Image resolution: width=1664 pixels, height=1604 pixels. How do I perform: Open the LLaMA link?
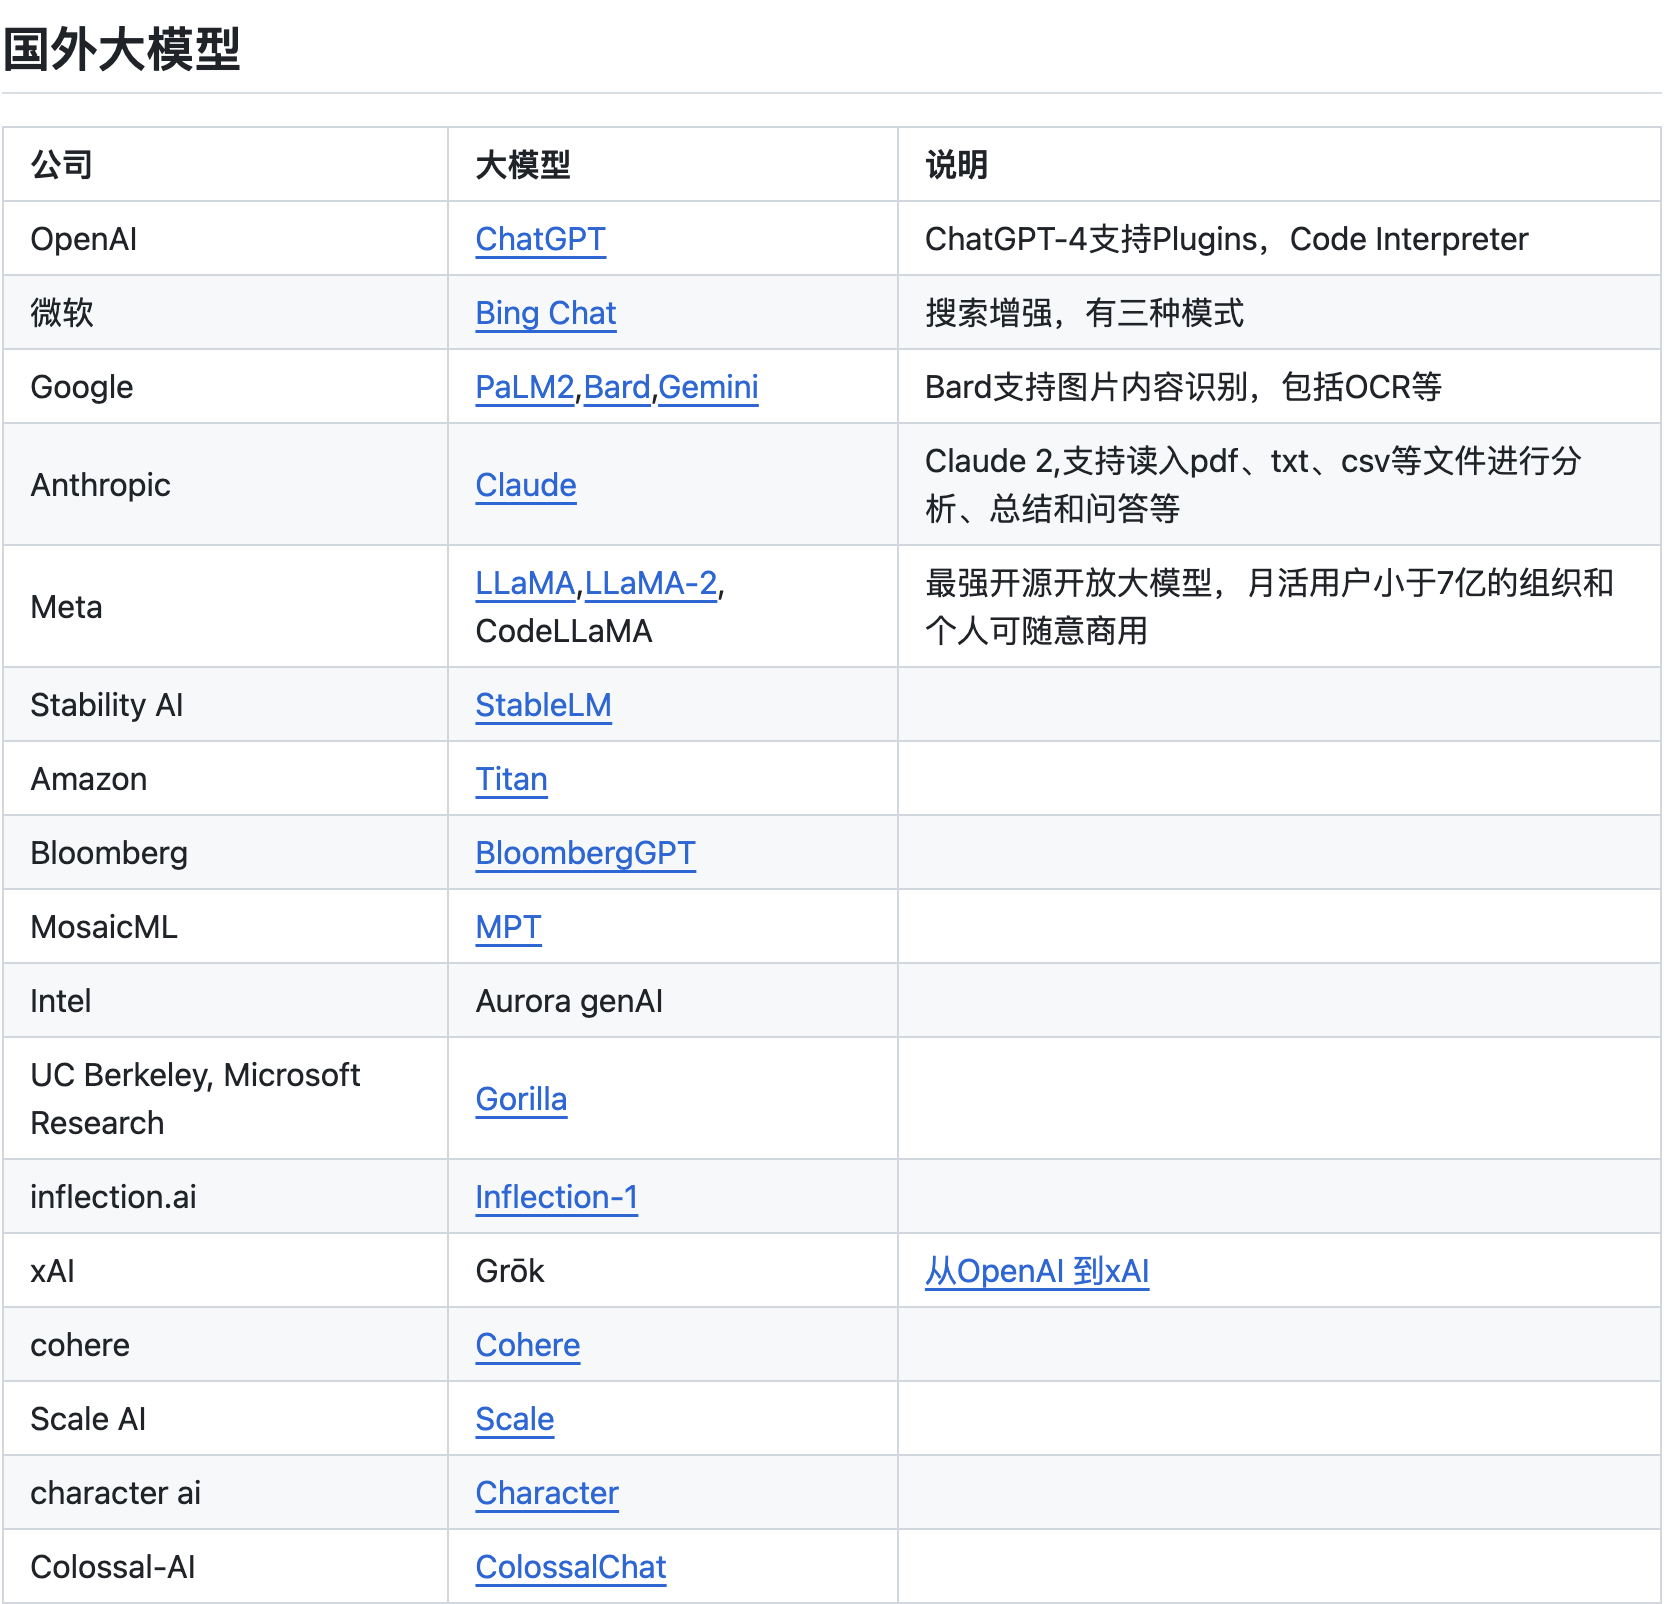click(x=525, y=583)
